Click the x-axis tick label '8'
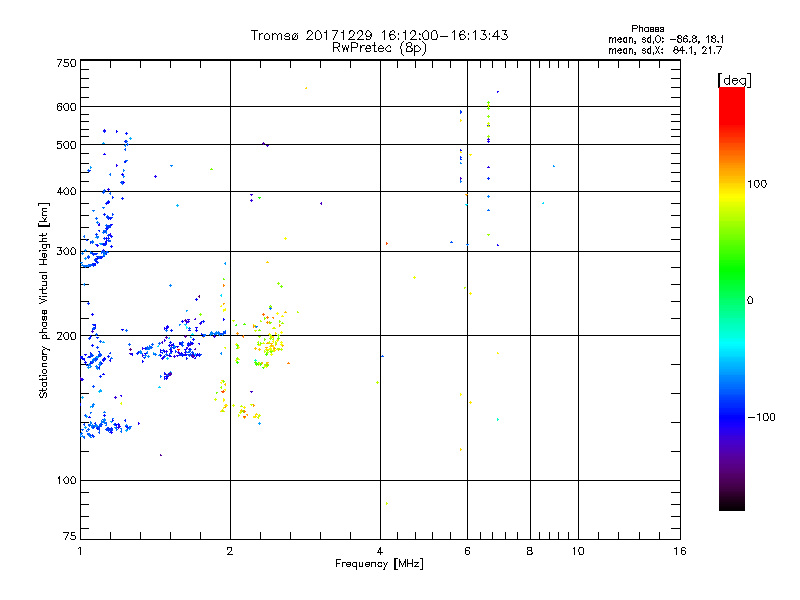 [x=530, y=551]
